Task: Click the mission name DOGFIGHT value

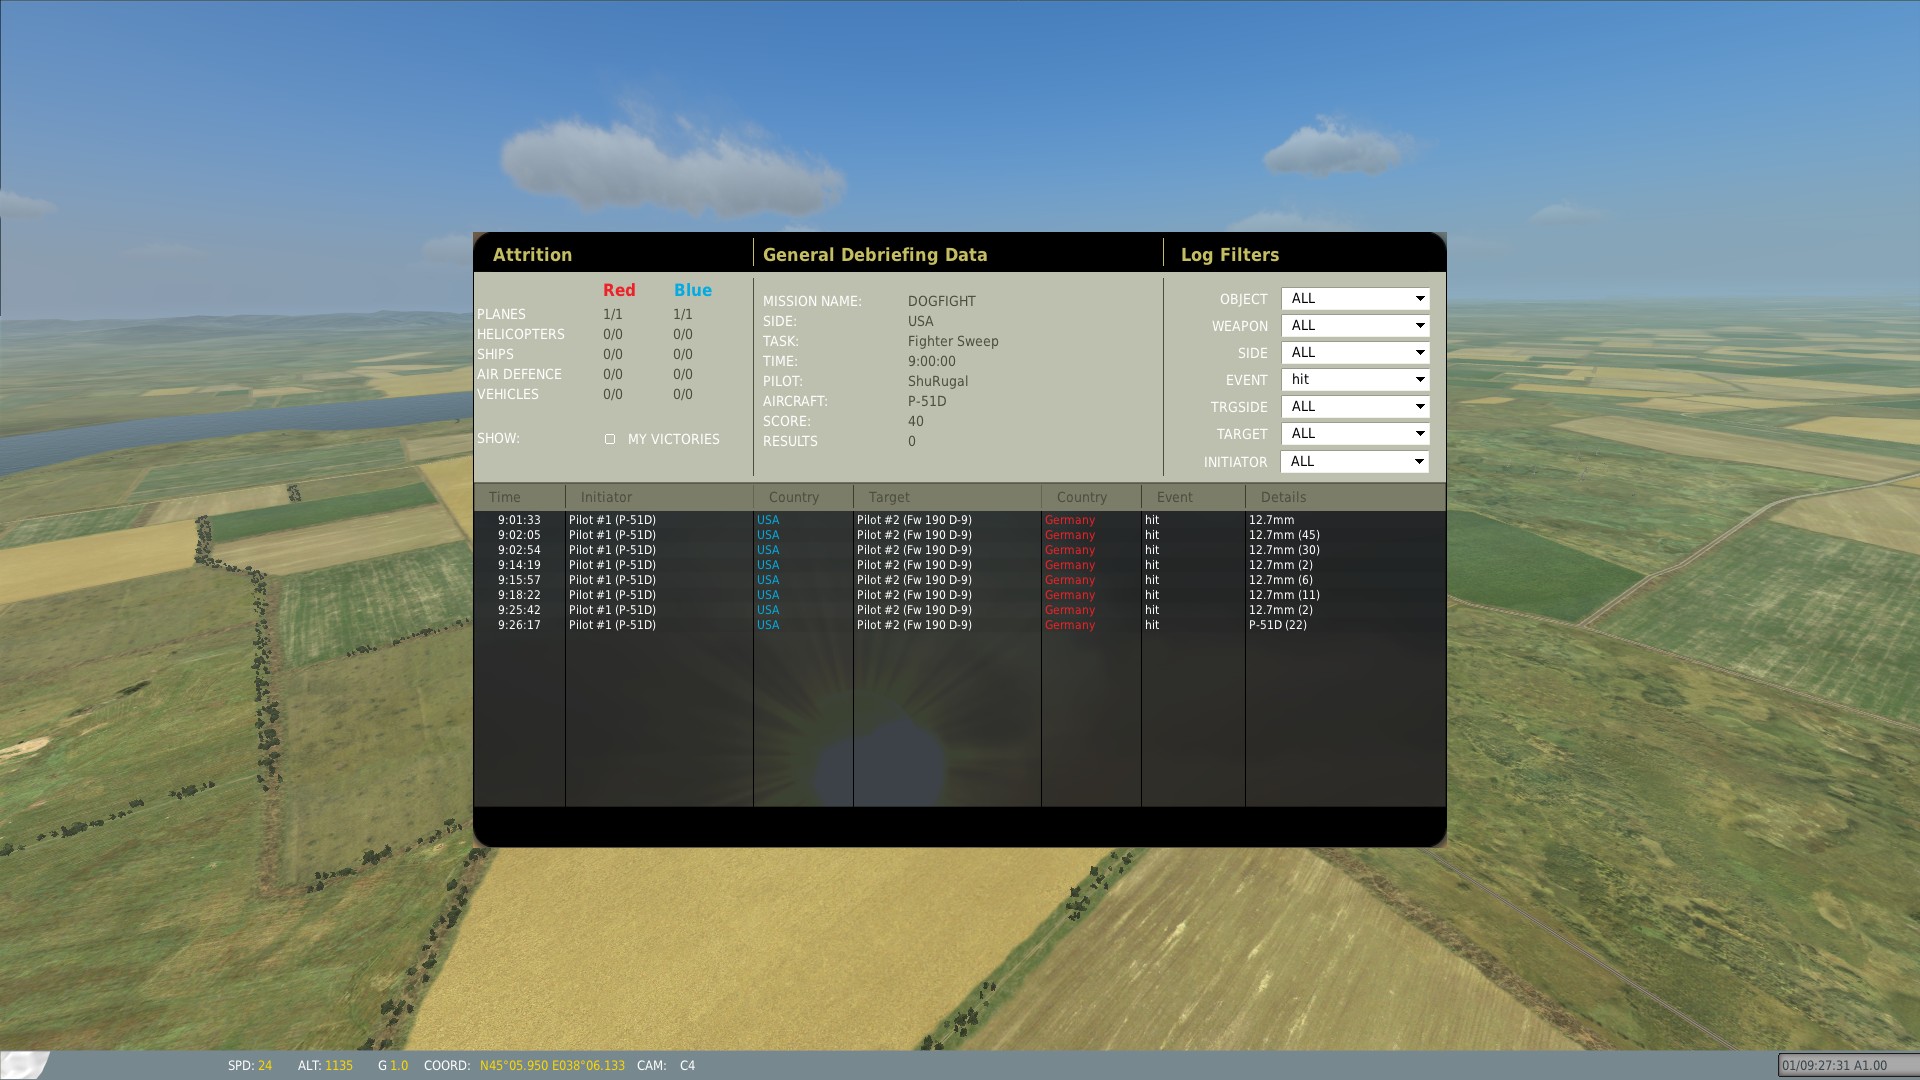Action: click(942, 301)
